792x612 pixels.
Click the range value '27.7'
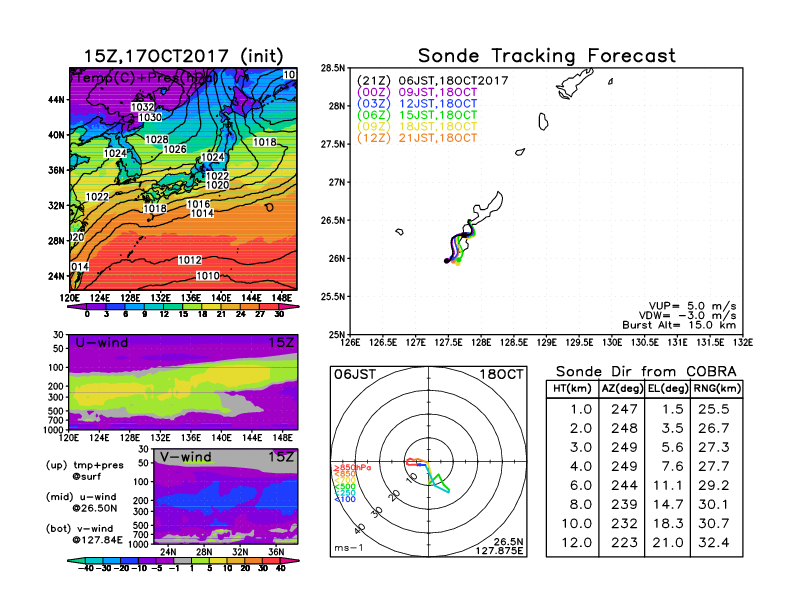[x=714, y=466]
